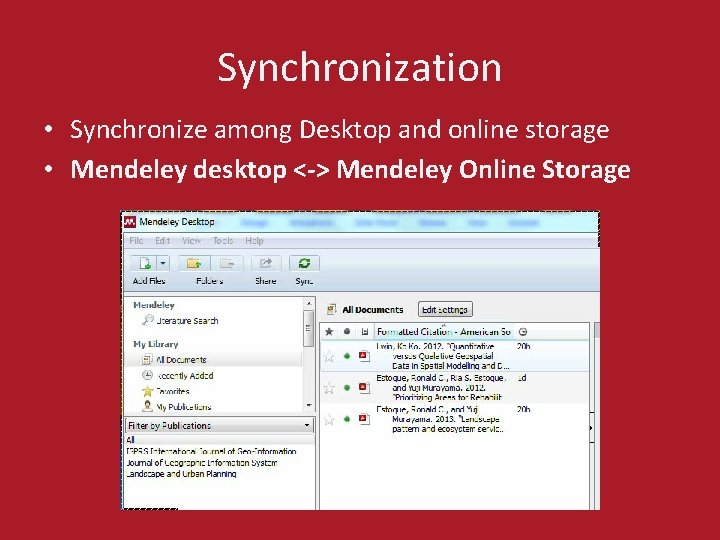Open the Filter by Publications dropdown
The width and height of the screenshot is (720, 540).
tap(219, 426)
